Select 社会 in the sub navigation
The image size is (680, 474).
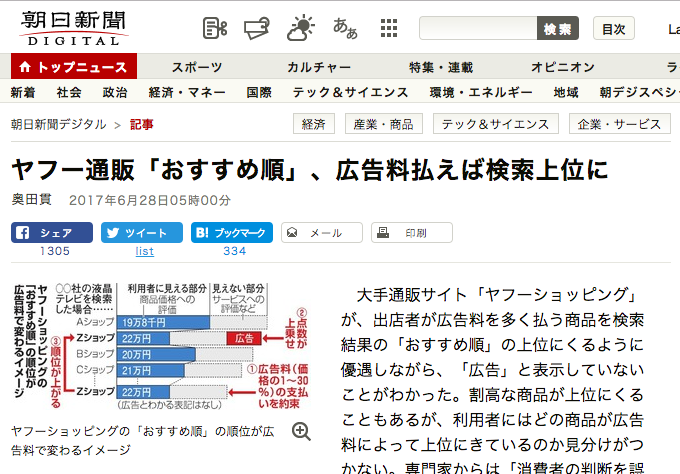pos(69,92)
